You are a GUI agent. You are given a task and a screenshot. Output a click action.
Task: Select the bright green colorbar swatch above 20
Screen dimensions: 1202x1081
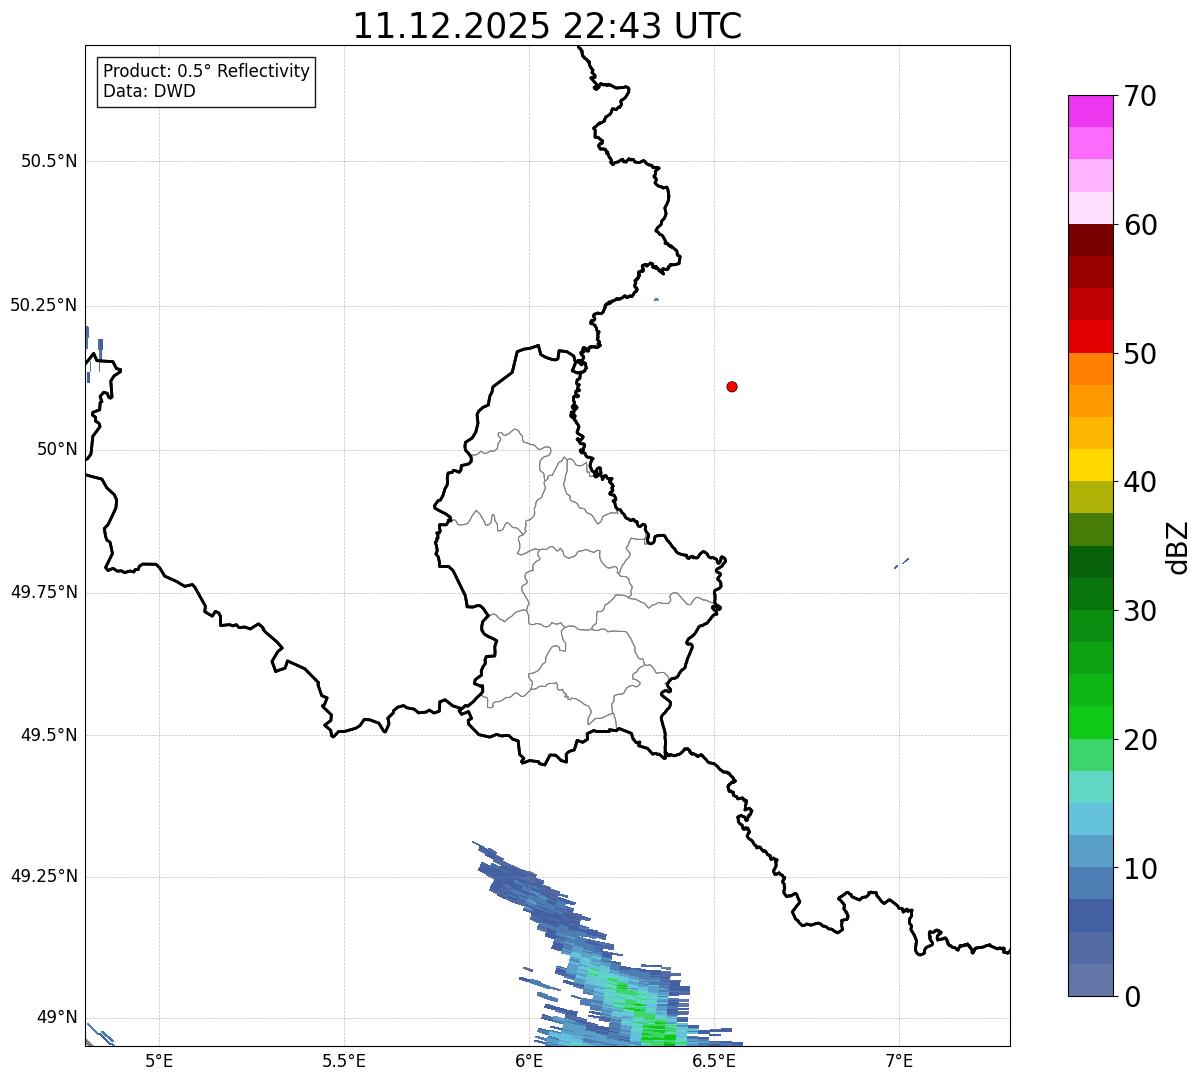(x=1090, y=722)
